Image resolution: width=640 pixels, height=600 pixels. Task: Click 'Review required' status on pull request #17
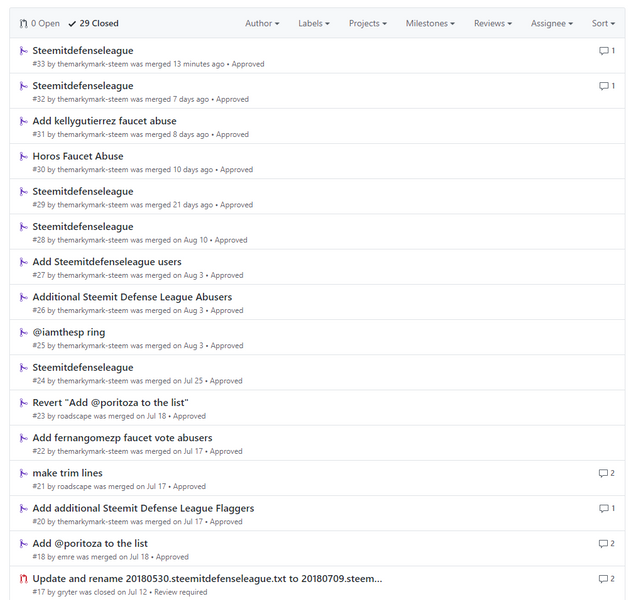[180, 592]
